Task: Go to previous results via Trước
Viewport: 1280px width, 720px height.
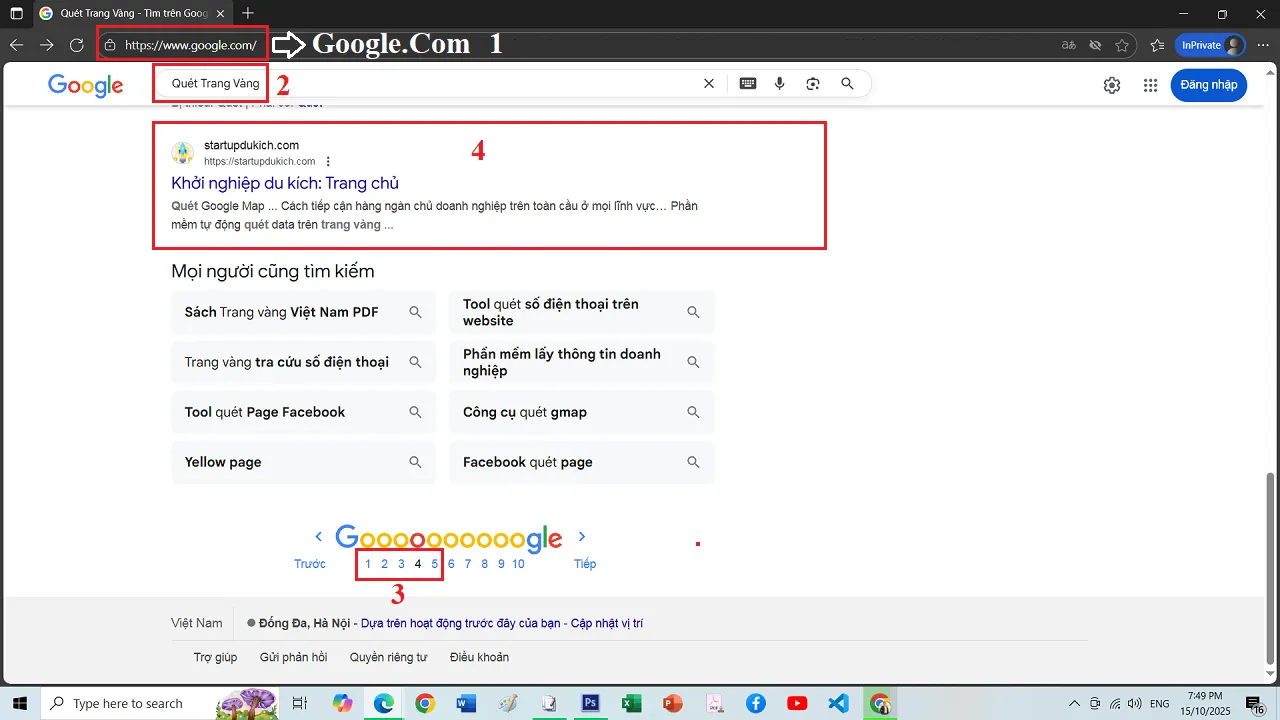Action: point(310,564)
